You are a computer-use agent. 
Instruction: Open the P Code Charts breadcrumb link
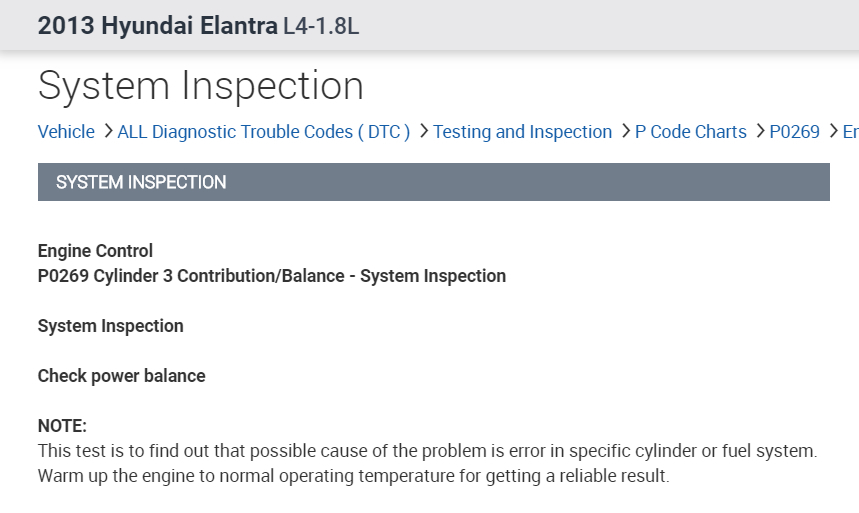click(x=690, y=132)
